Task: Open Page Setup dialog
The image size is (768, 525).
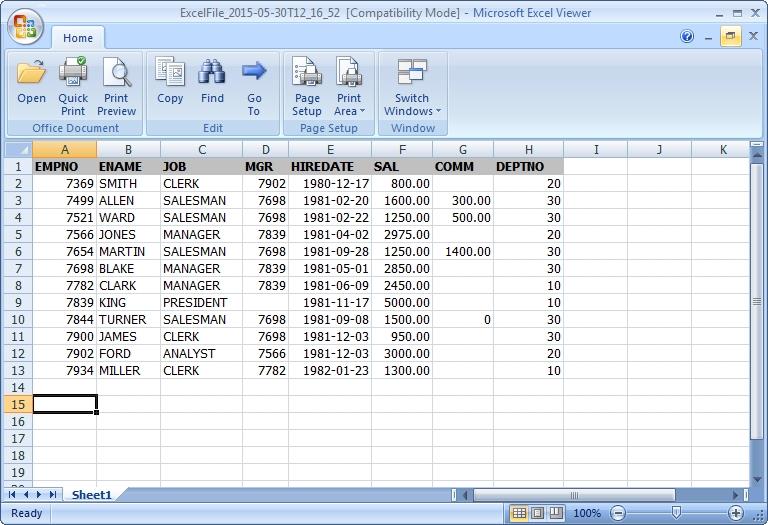Action: (307, 74)
